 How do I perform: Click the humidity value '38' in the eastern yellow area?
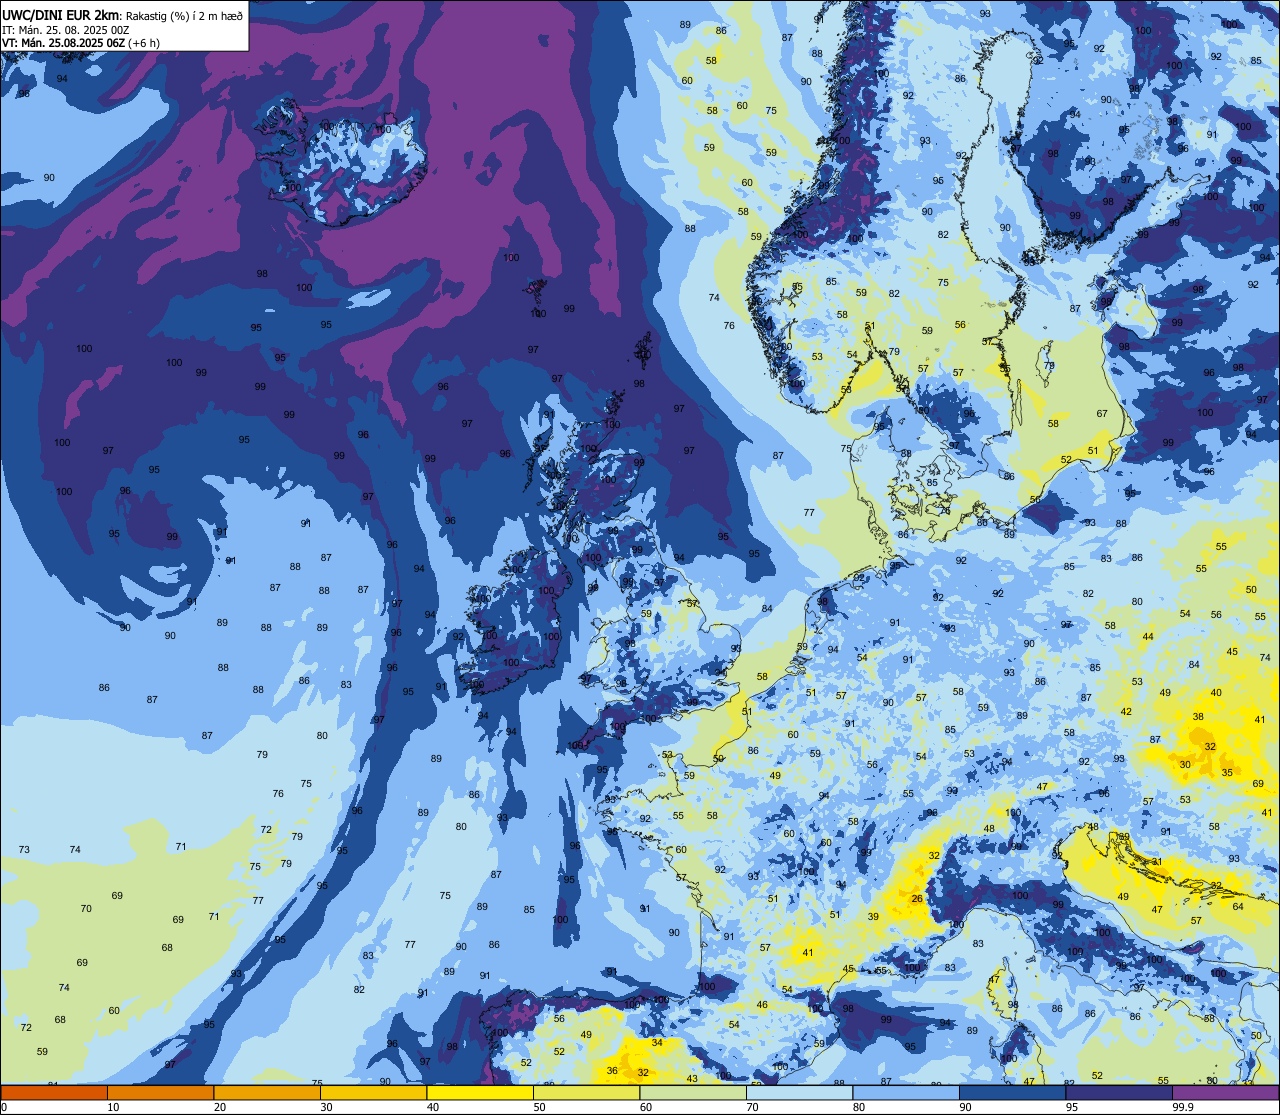pos(1199,717)
